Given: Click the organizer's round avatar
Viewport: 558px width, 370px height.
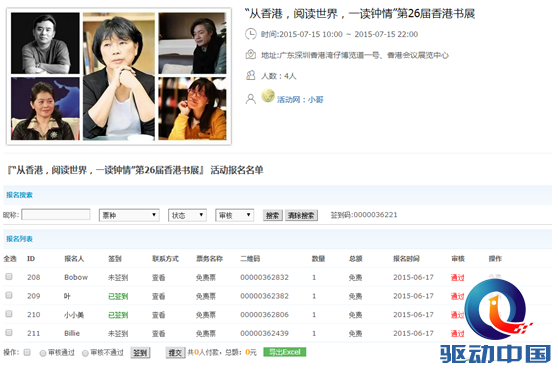Looking at the screenshot, I should [x=268, y=96].
